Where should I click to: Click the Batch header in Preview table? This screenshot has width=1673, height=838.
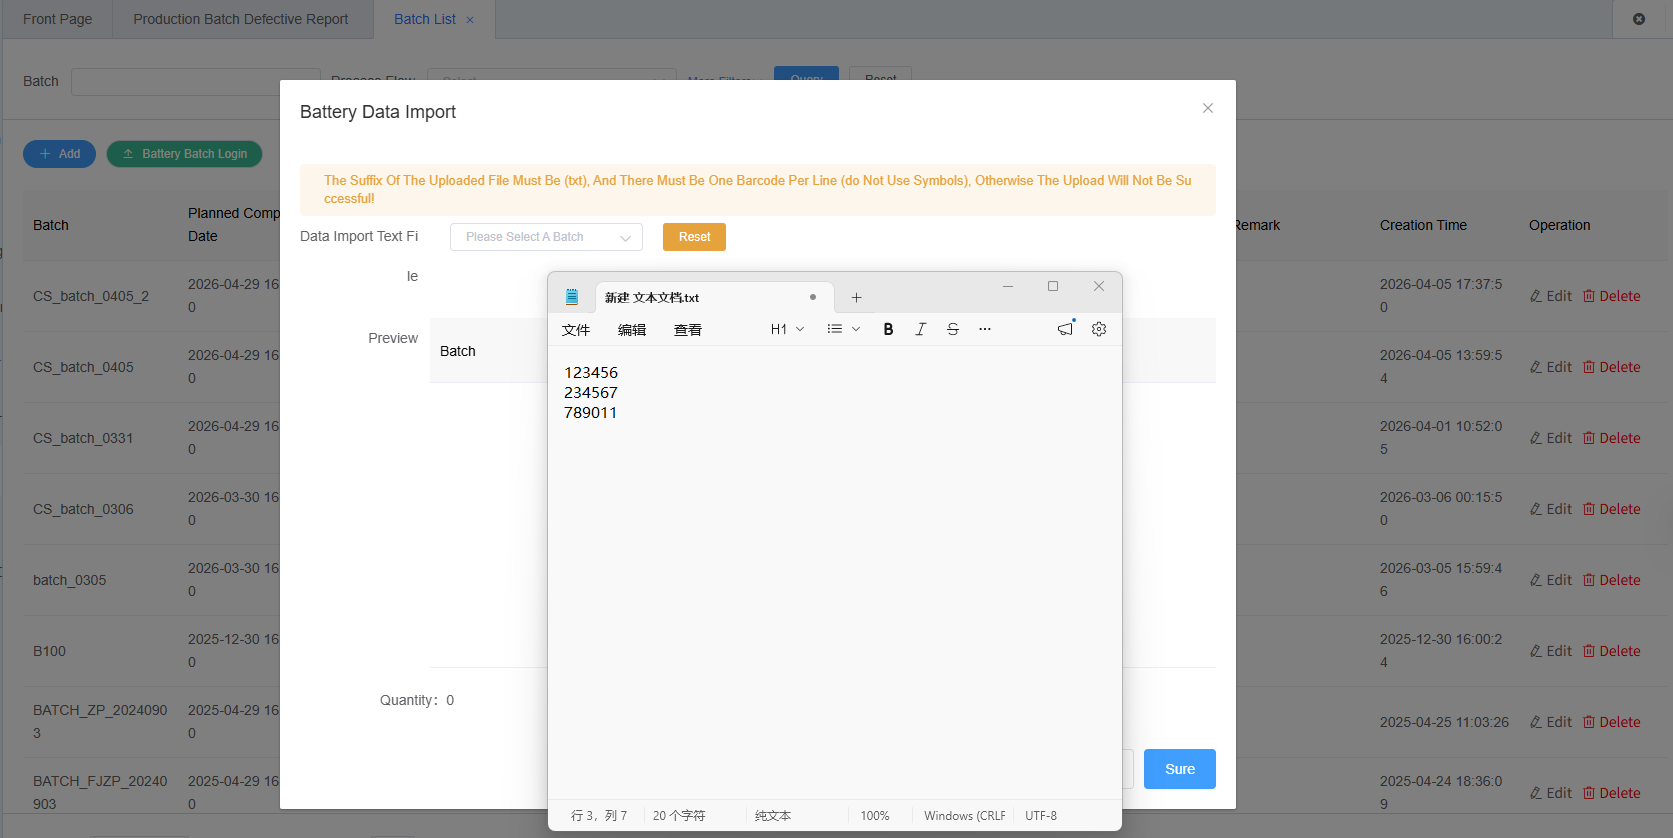pos(458,351)
